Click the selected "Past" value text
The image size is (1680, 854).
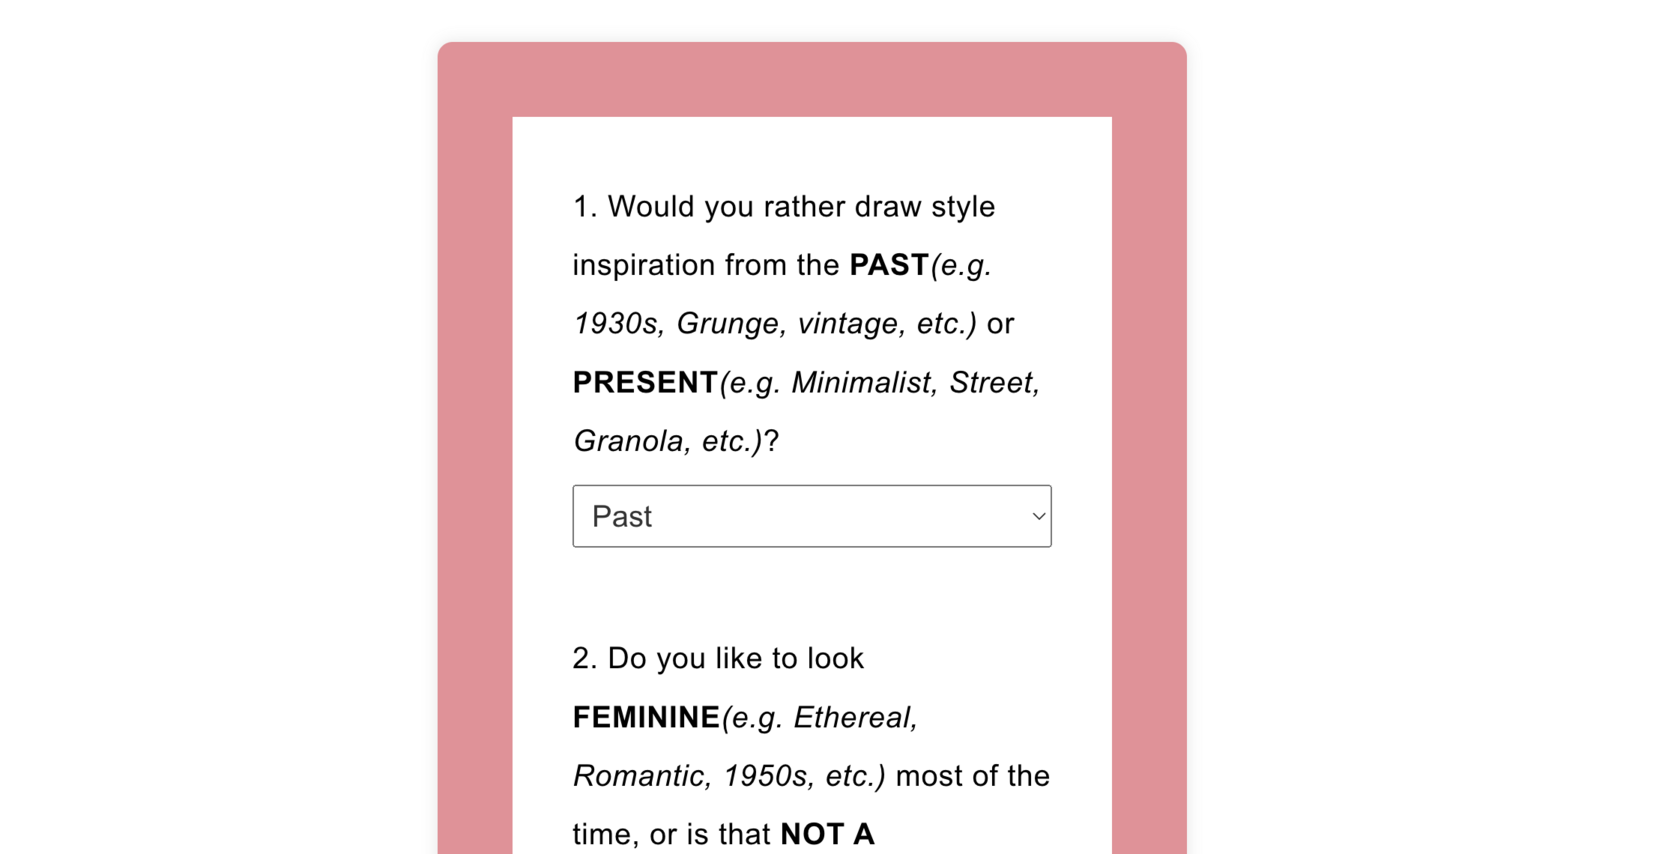point(622,516)
